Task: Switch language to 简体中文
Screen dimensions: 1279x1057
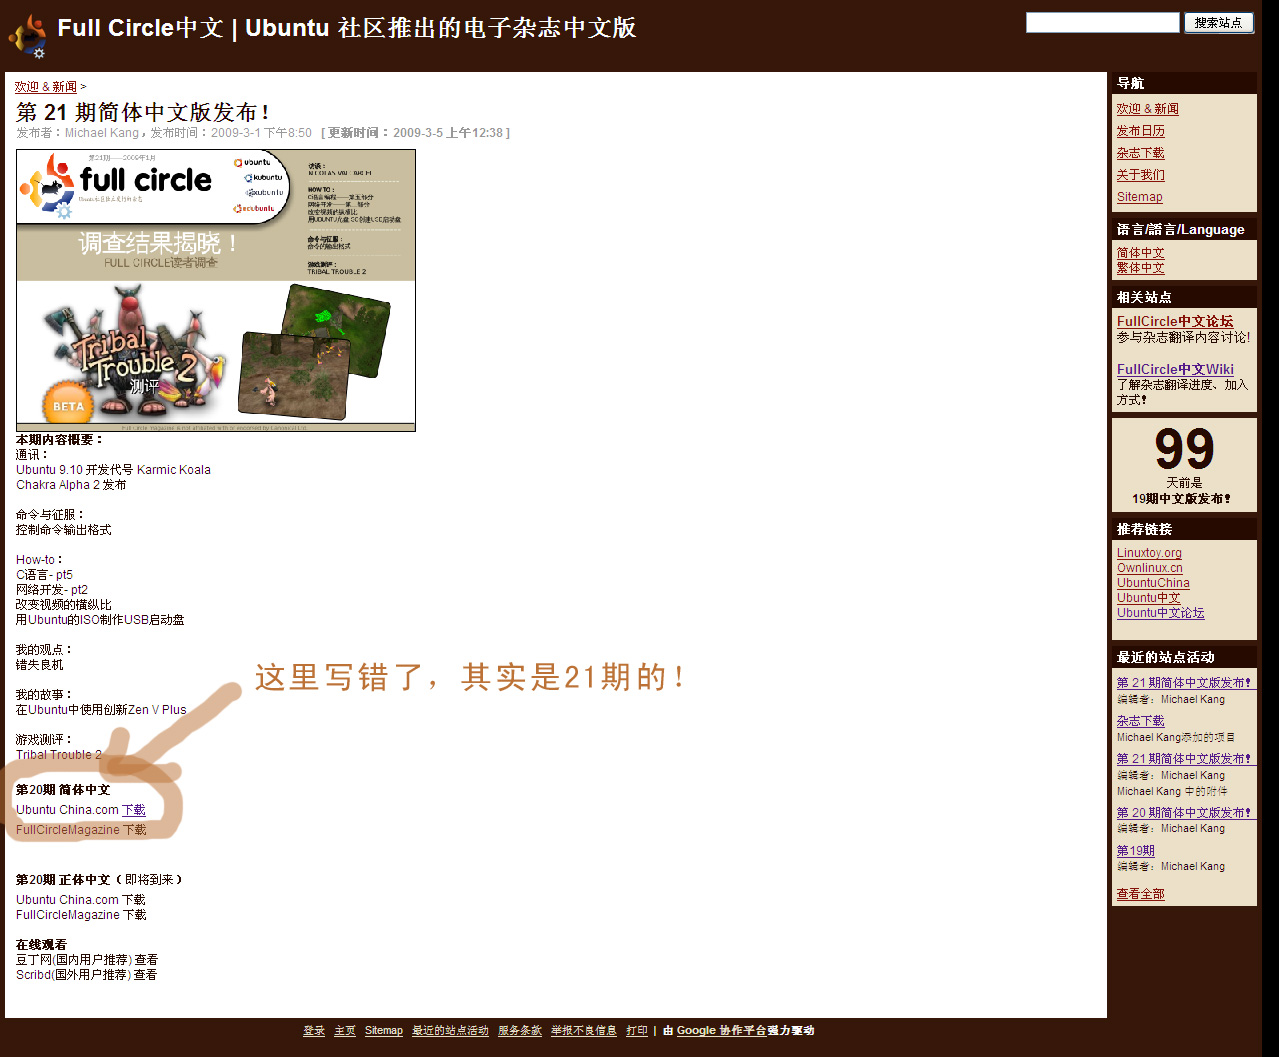Action: [x=1141, y=253]
